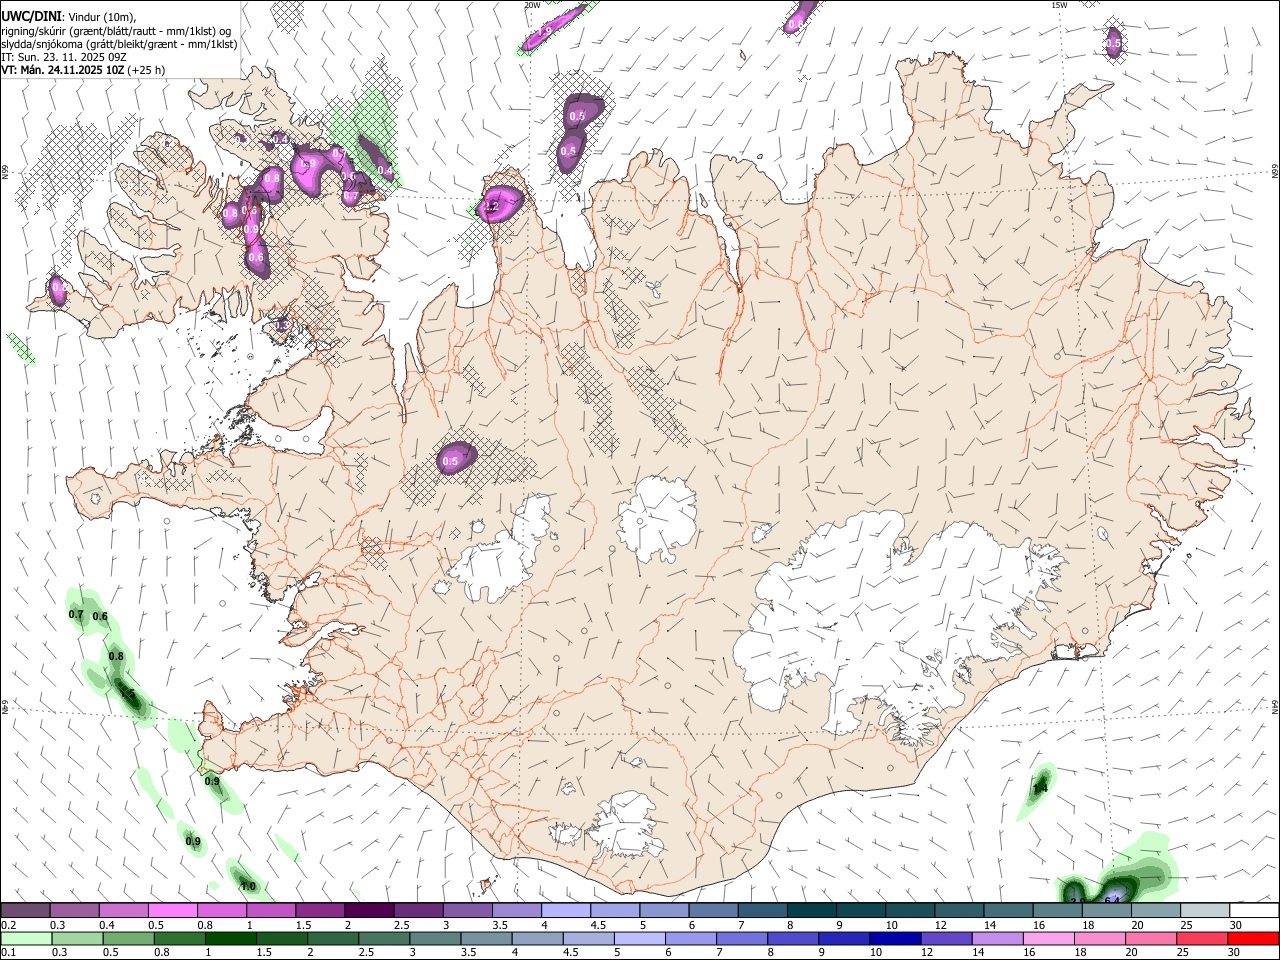Image resolution: width=1280 pixels, height=960 pixels.
Task: Select the dull mauve 0.2 snow legend swatch
Action: (25, 911)
